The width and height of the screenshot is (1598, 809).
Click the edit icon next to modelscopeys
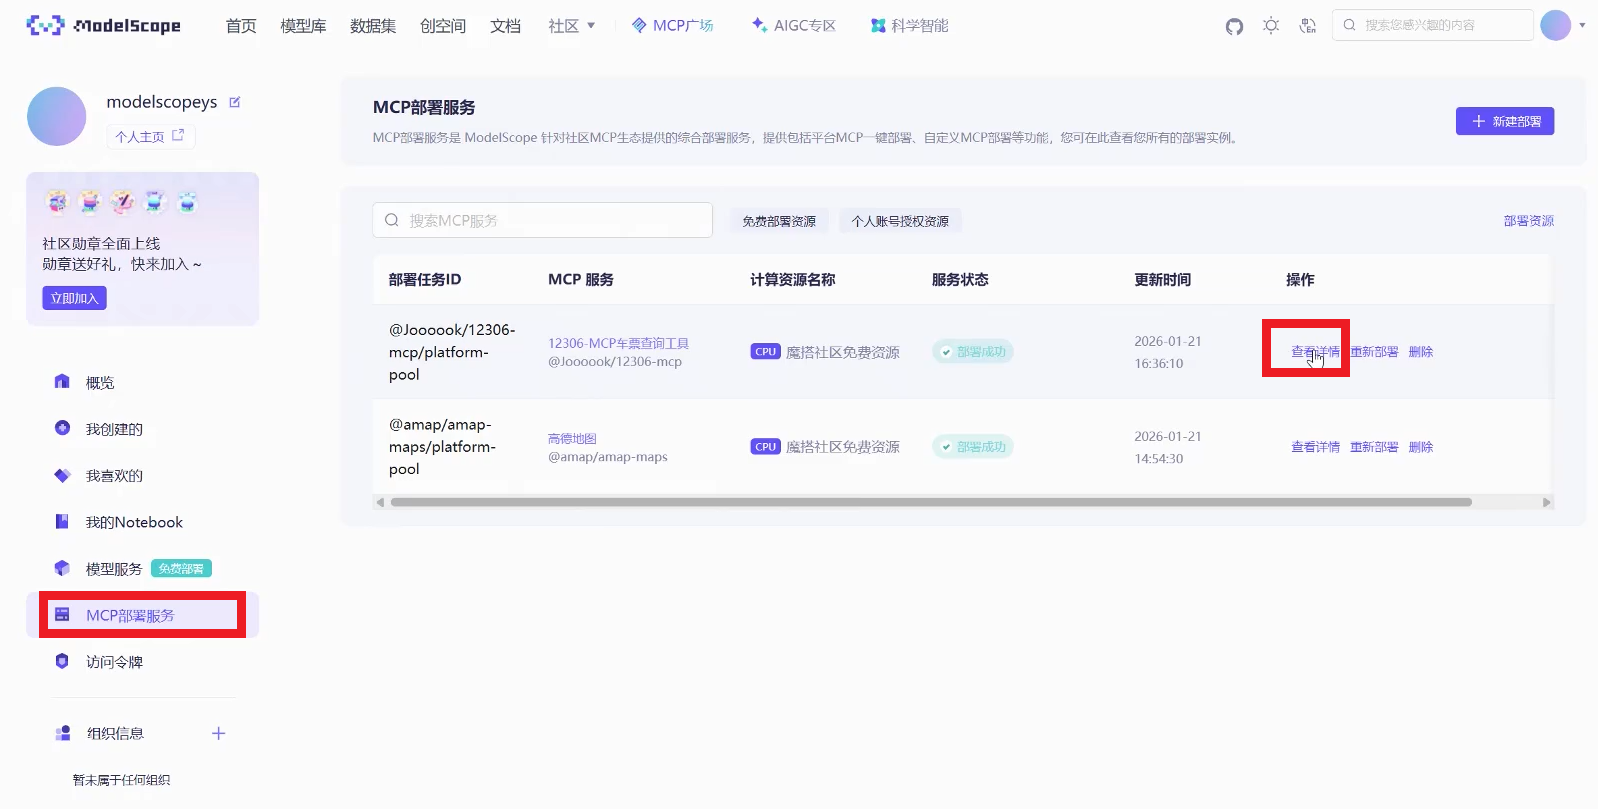pyautogui.click(x=235, y=102)
